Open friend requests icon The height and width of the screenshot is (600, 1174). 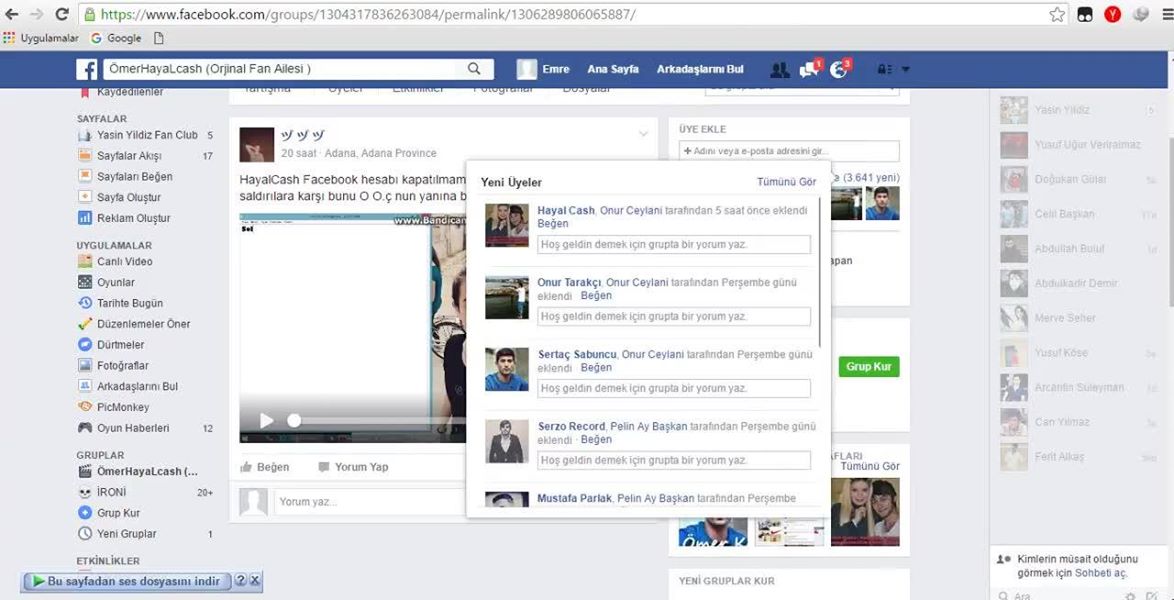779,70
